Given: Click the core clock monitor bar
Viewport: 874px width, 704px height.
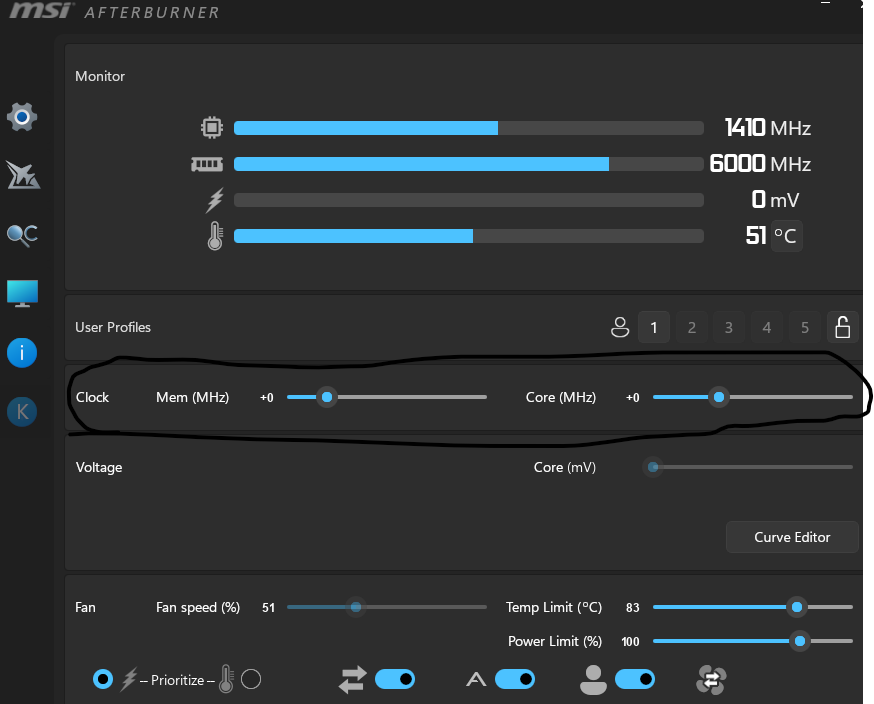Looking at the screenshot, I should [x=469, y=128].
